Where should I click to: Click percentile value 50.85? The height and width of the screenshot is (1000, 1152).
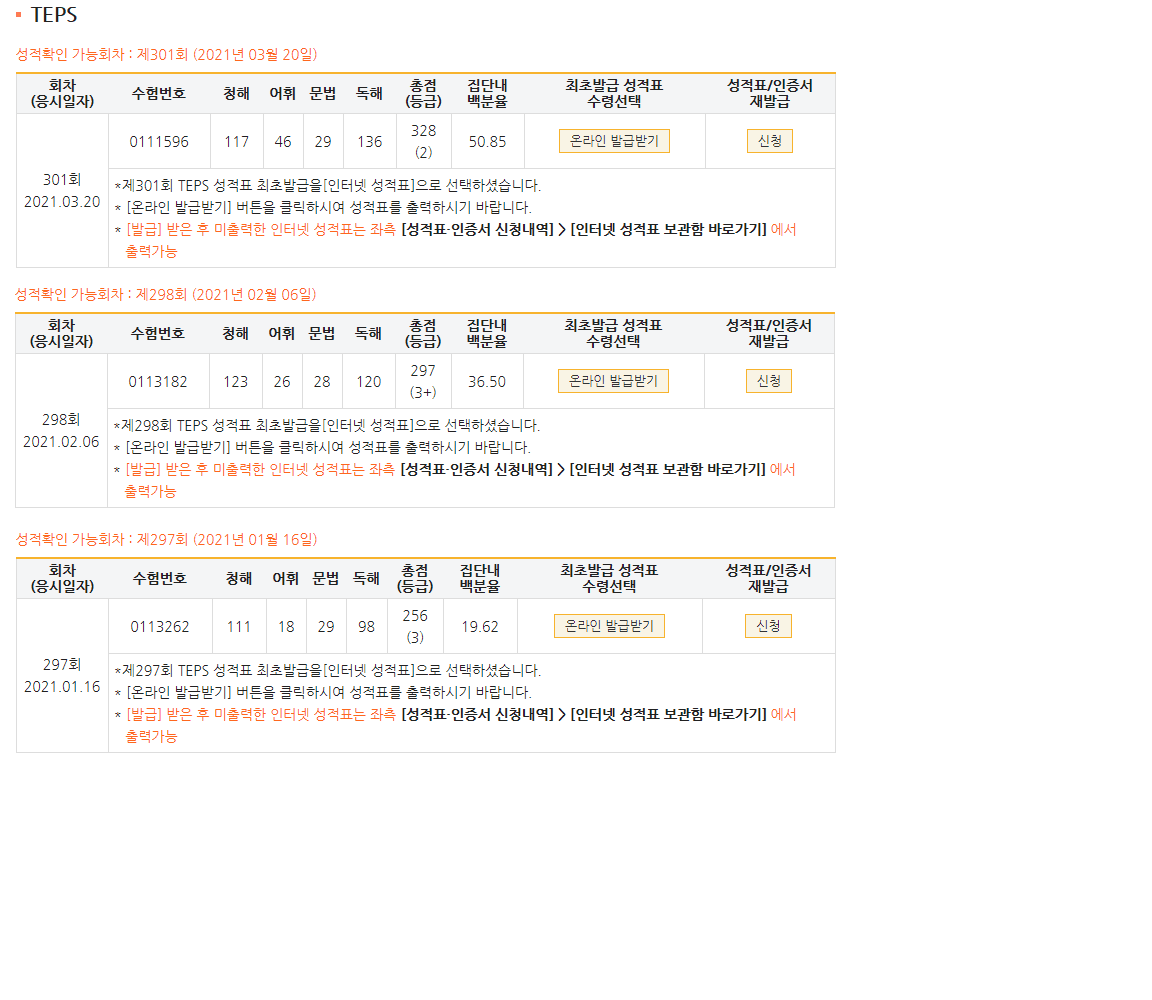coord(487,142)
